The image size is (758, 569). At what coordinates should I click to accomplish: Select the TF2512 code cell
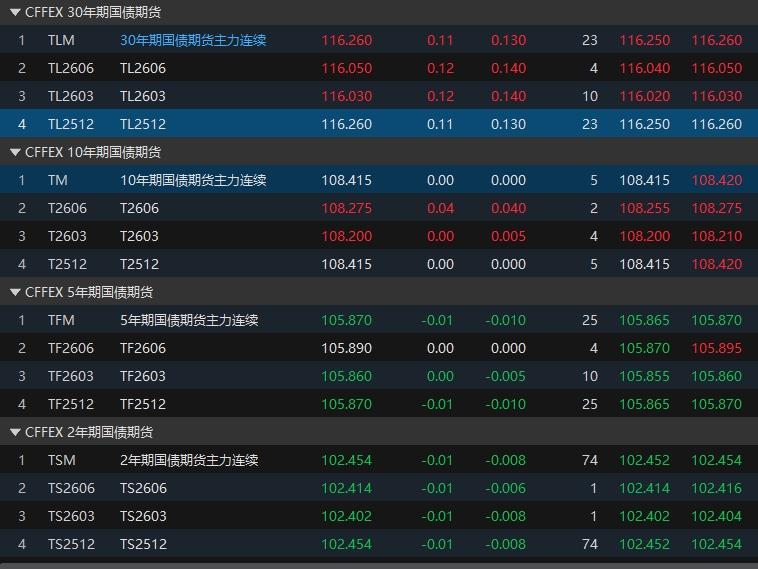(71, 404)
